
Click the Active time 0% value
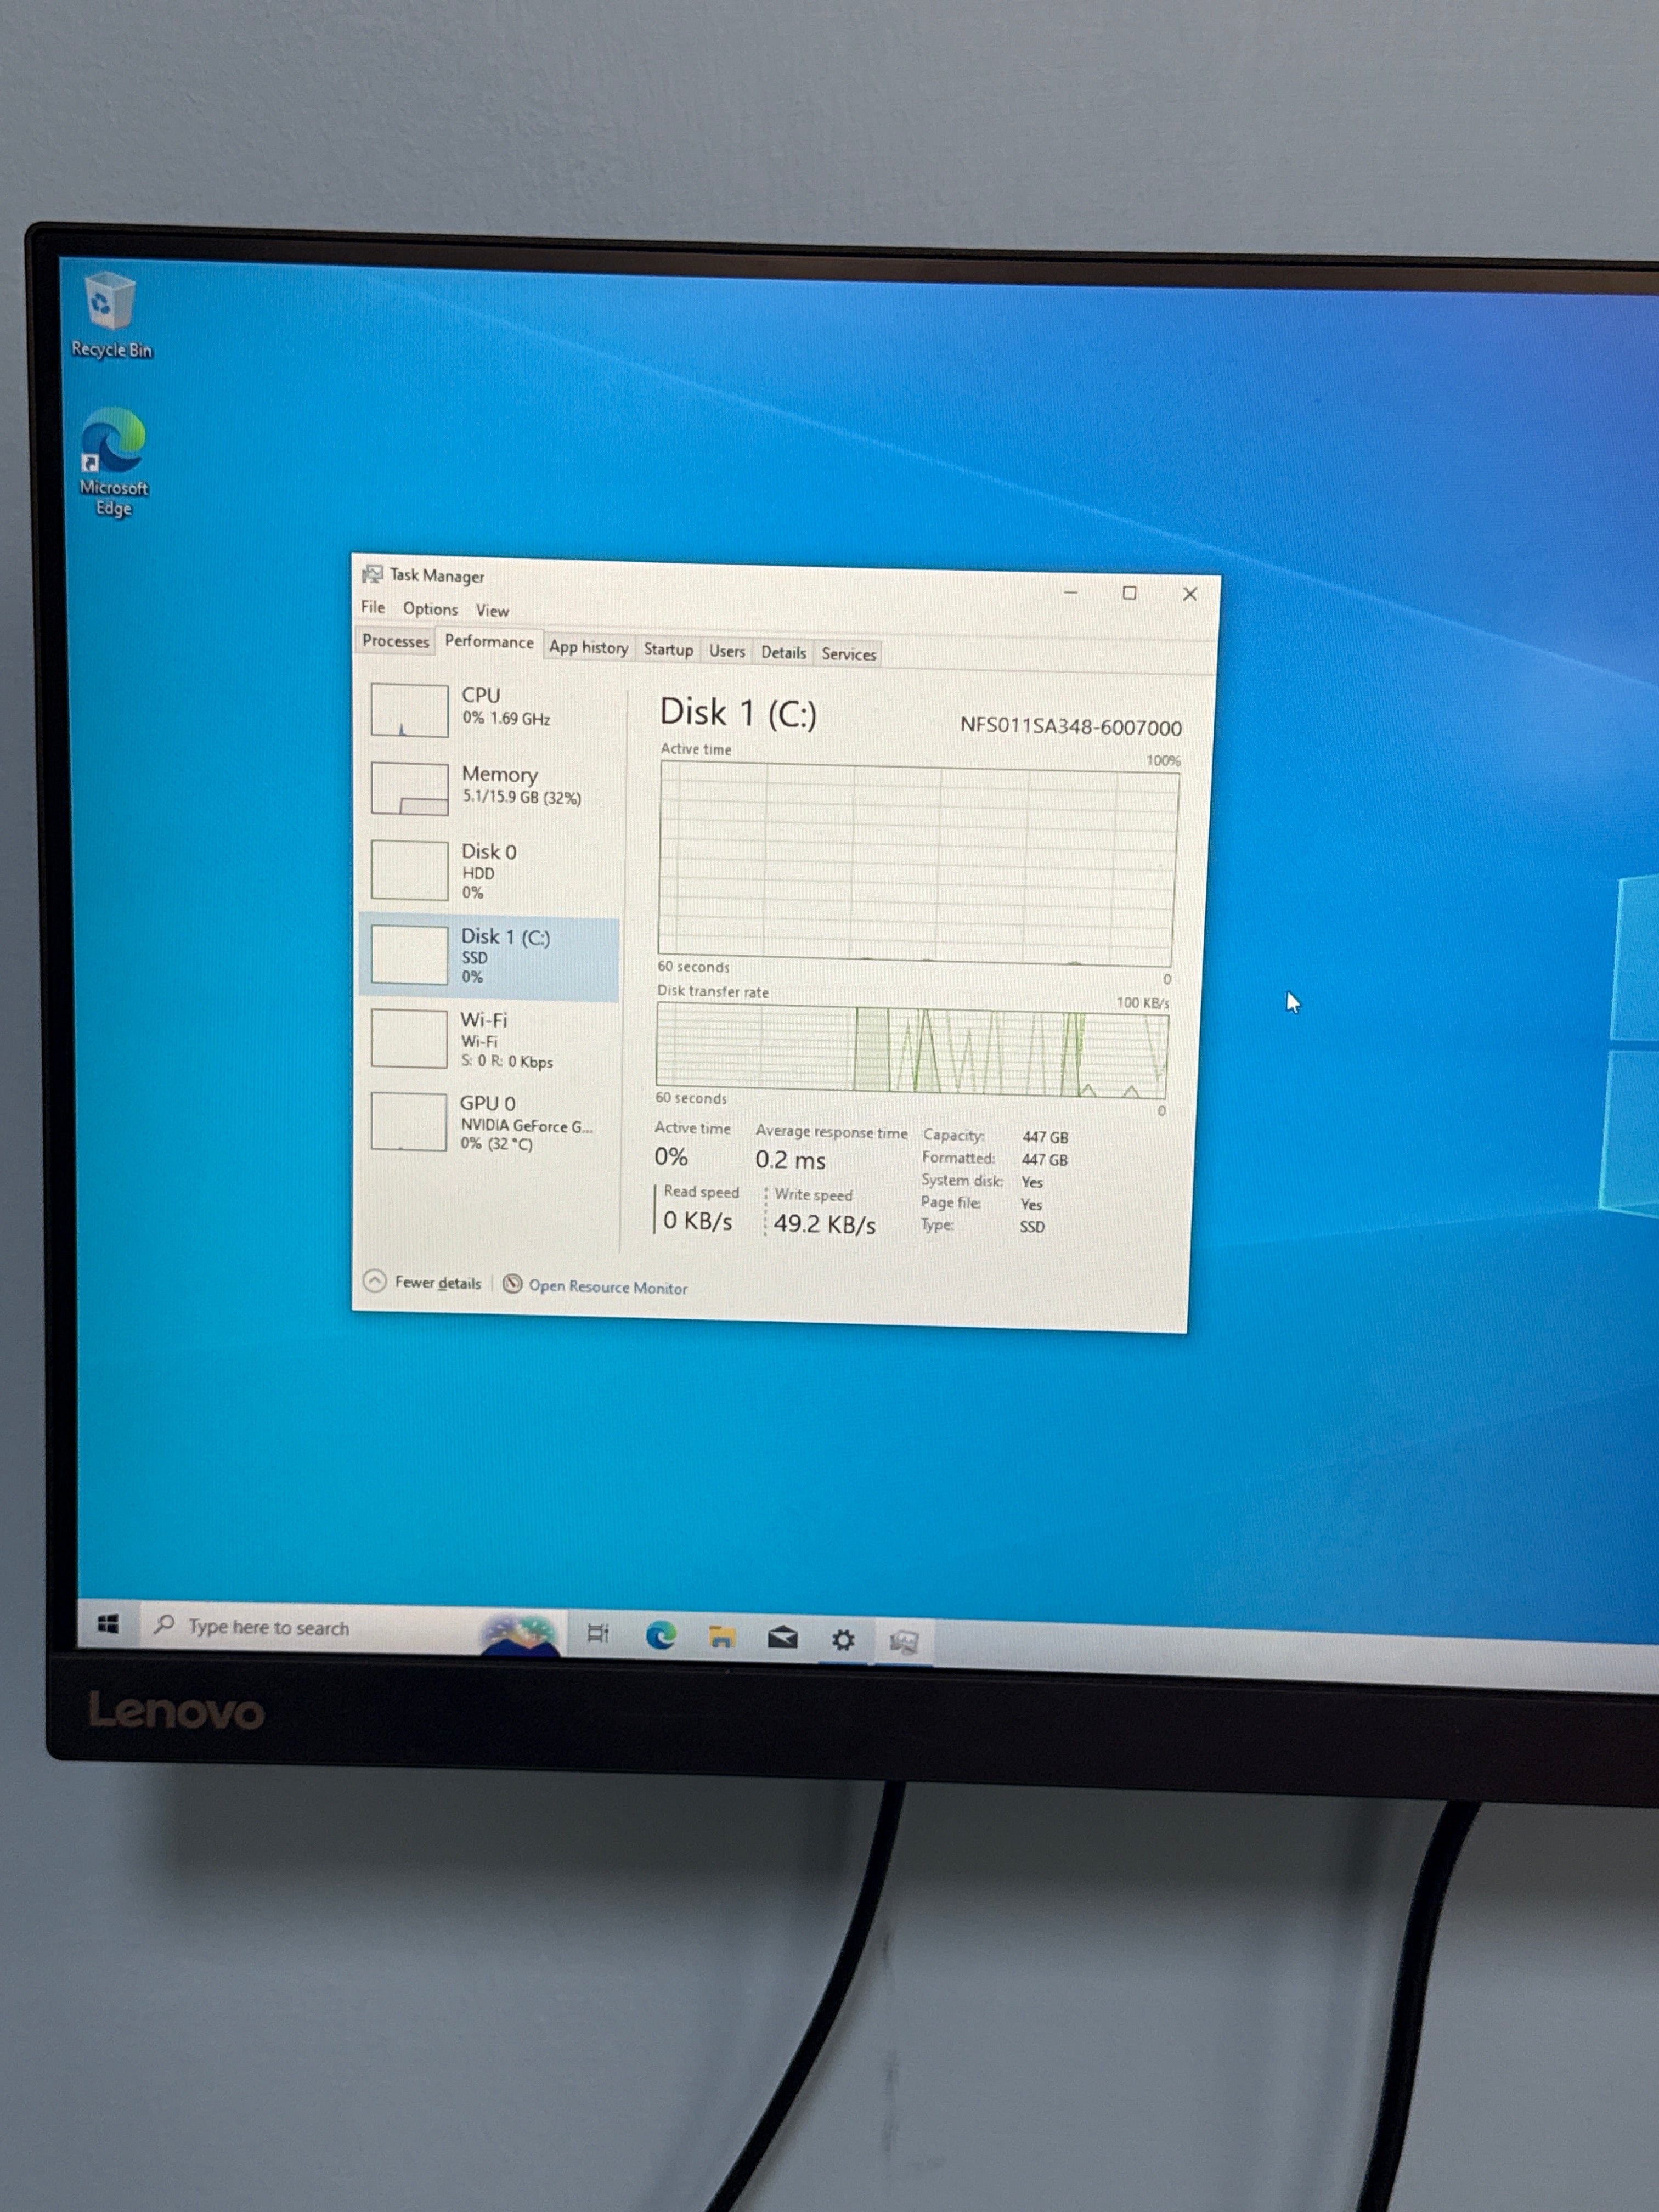671,1156
